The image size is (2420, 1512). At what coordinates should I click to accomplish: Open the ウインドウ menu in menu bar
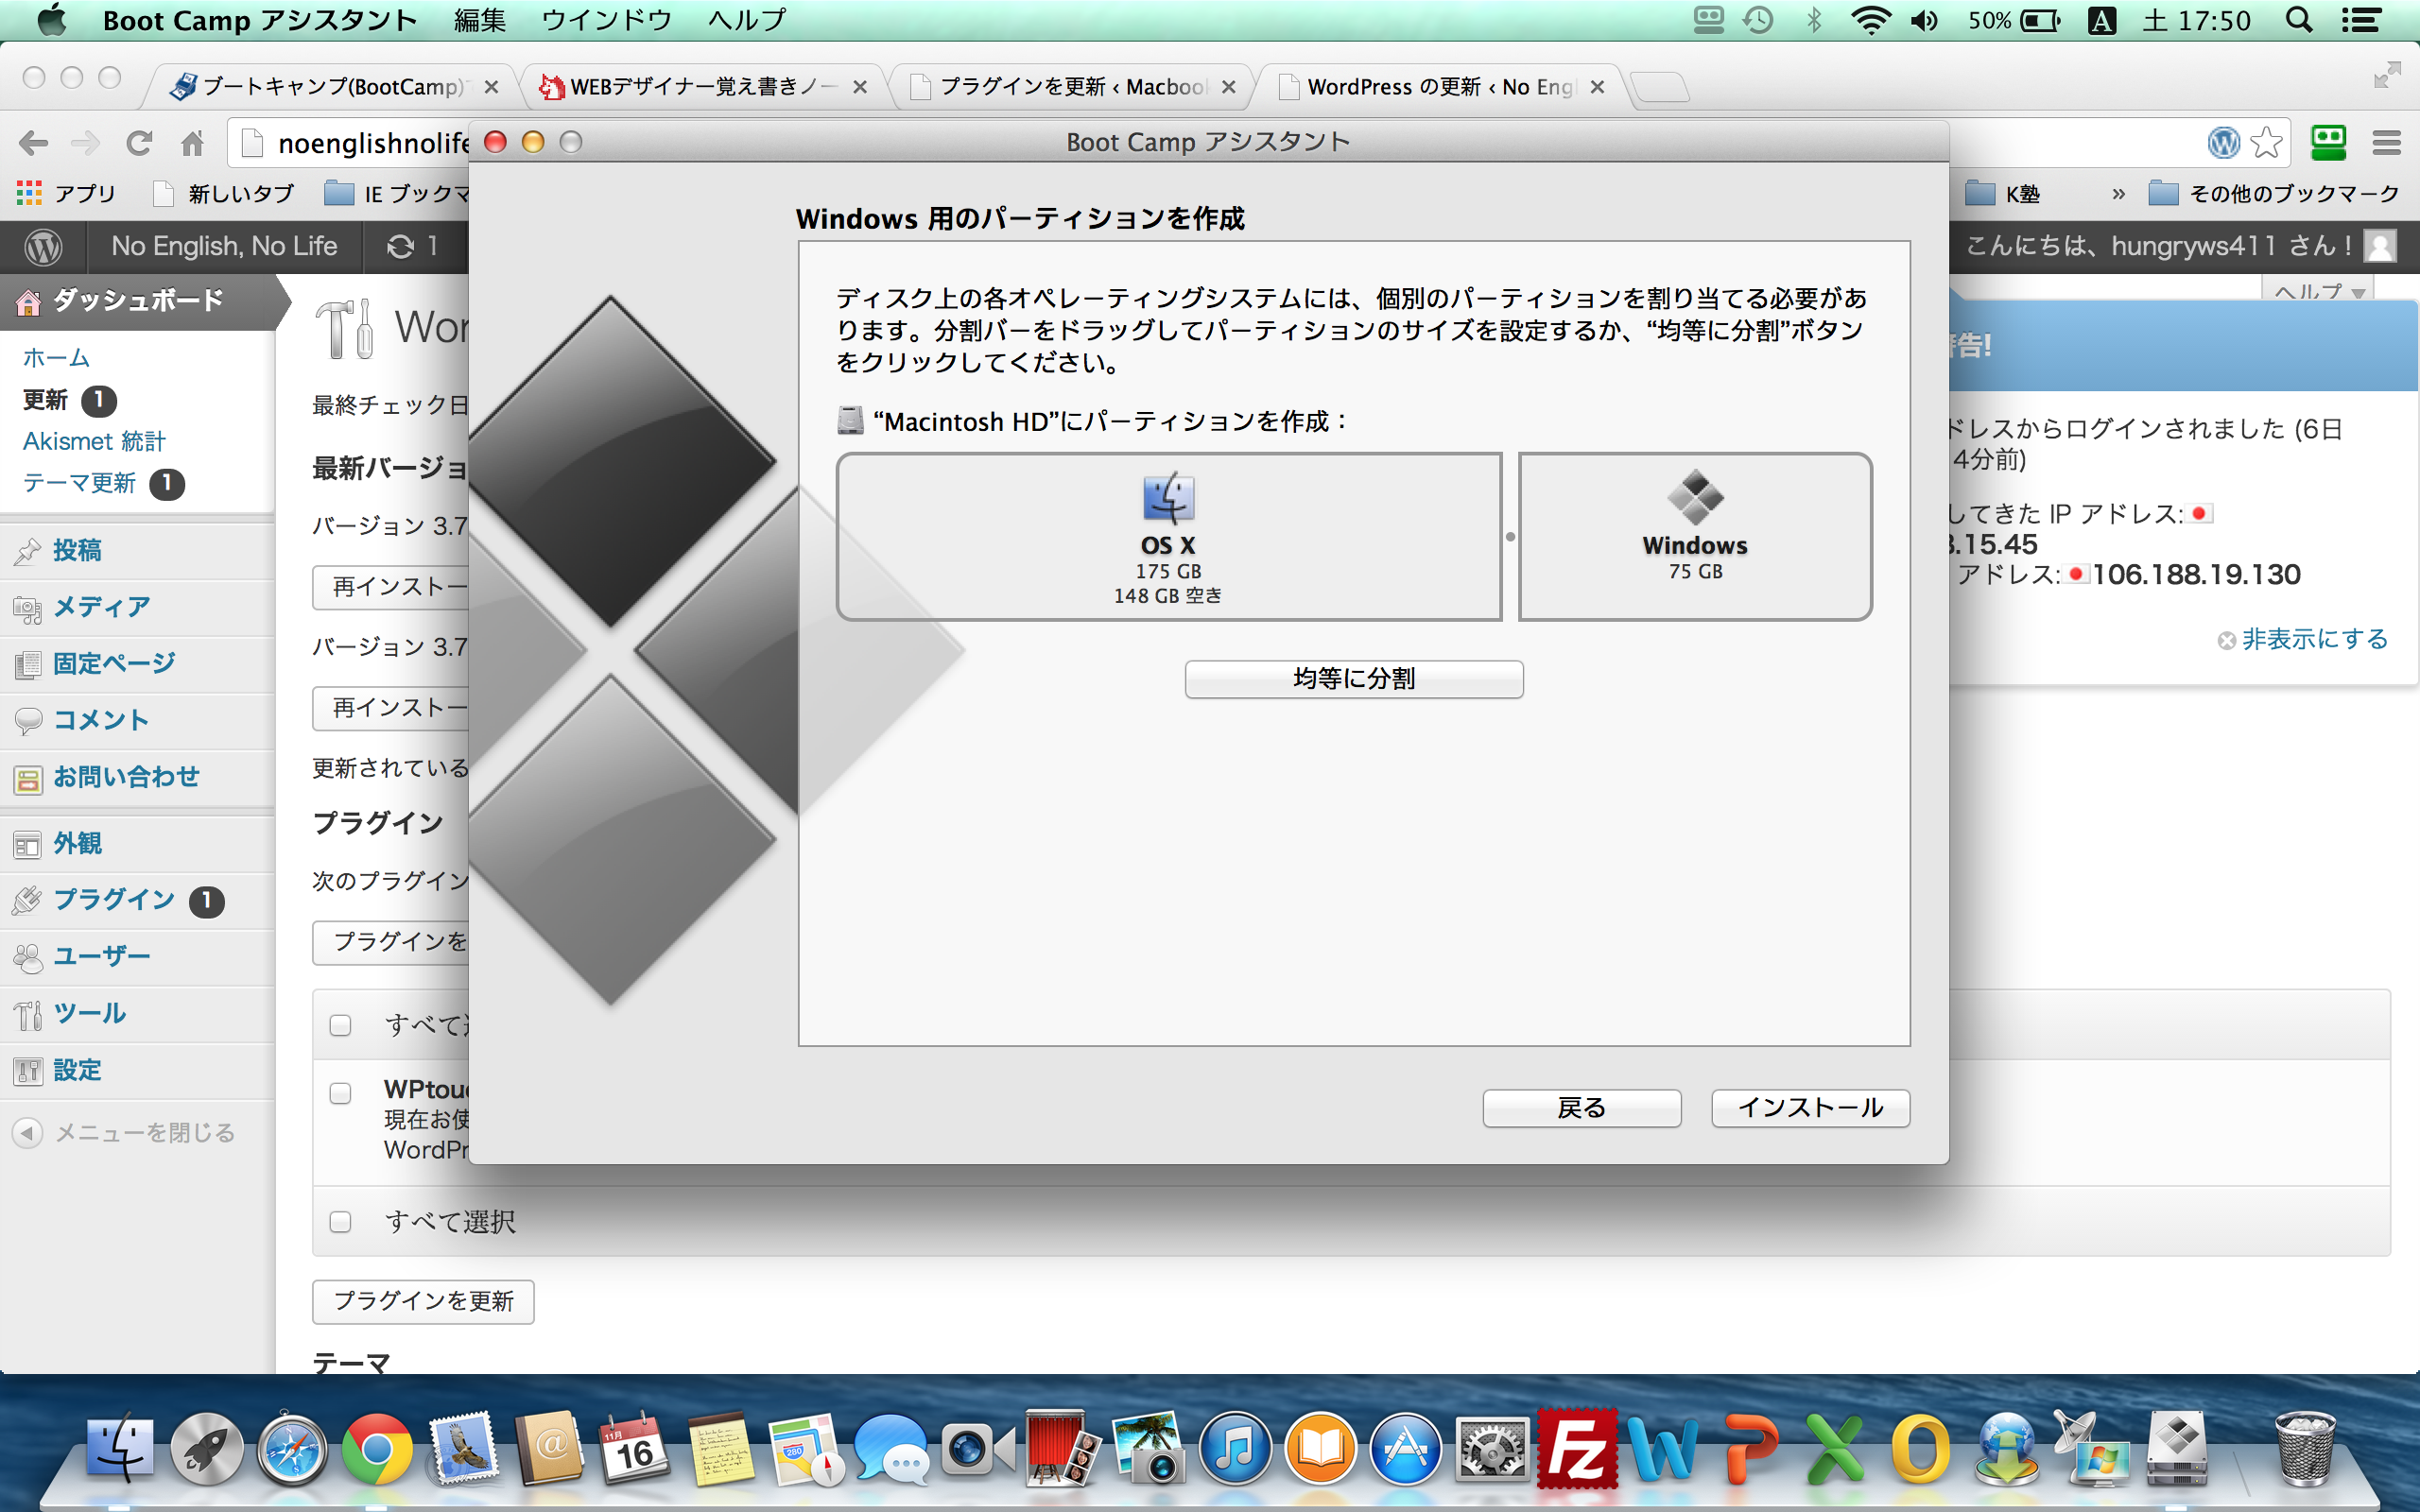coord(606,20)
